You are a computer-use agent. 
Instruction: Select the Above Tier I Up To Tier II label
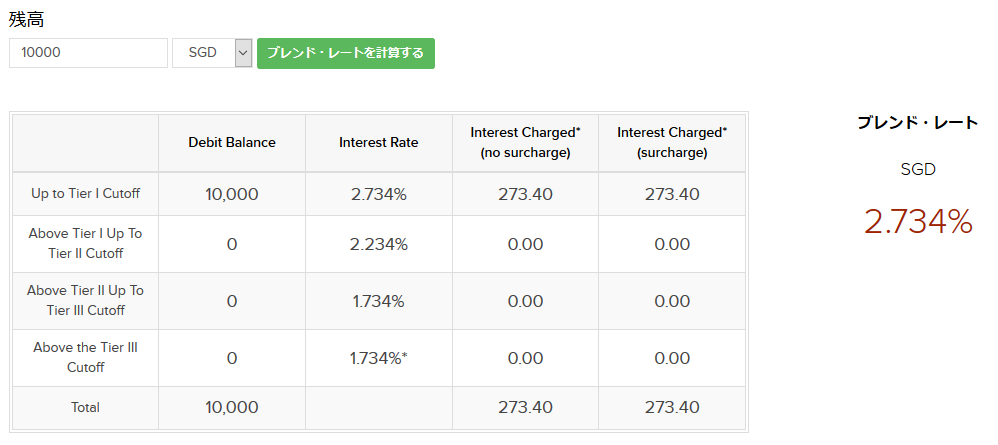(x=85, y=244)
